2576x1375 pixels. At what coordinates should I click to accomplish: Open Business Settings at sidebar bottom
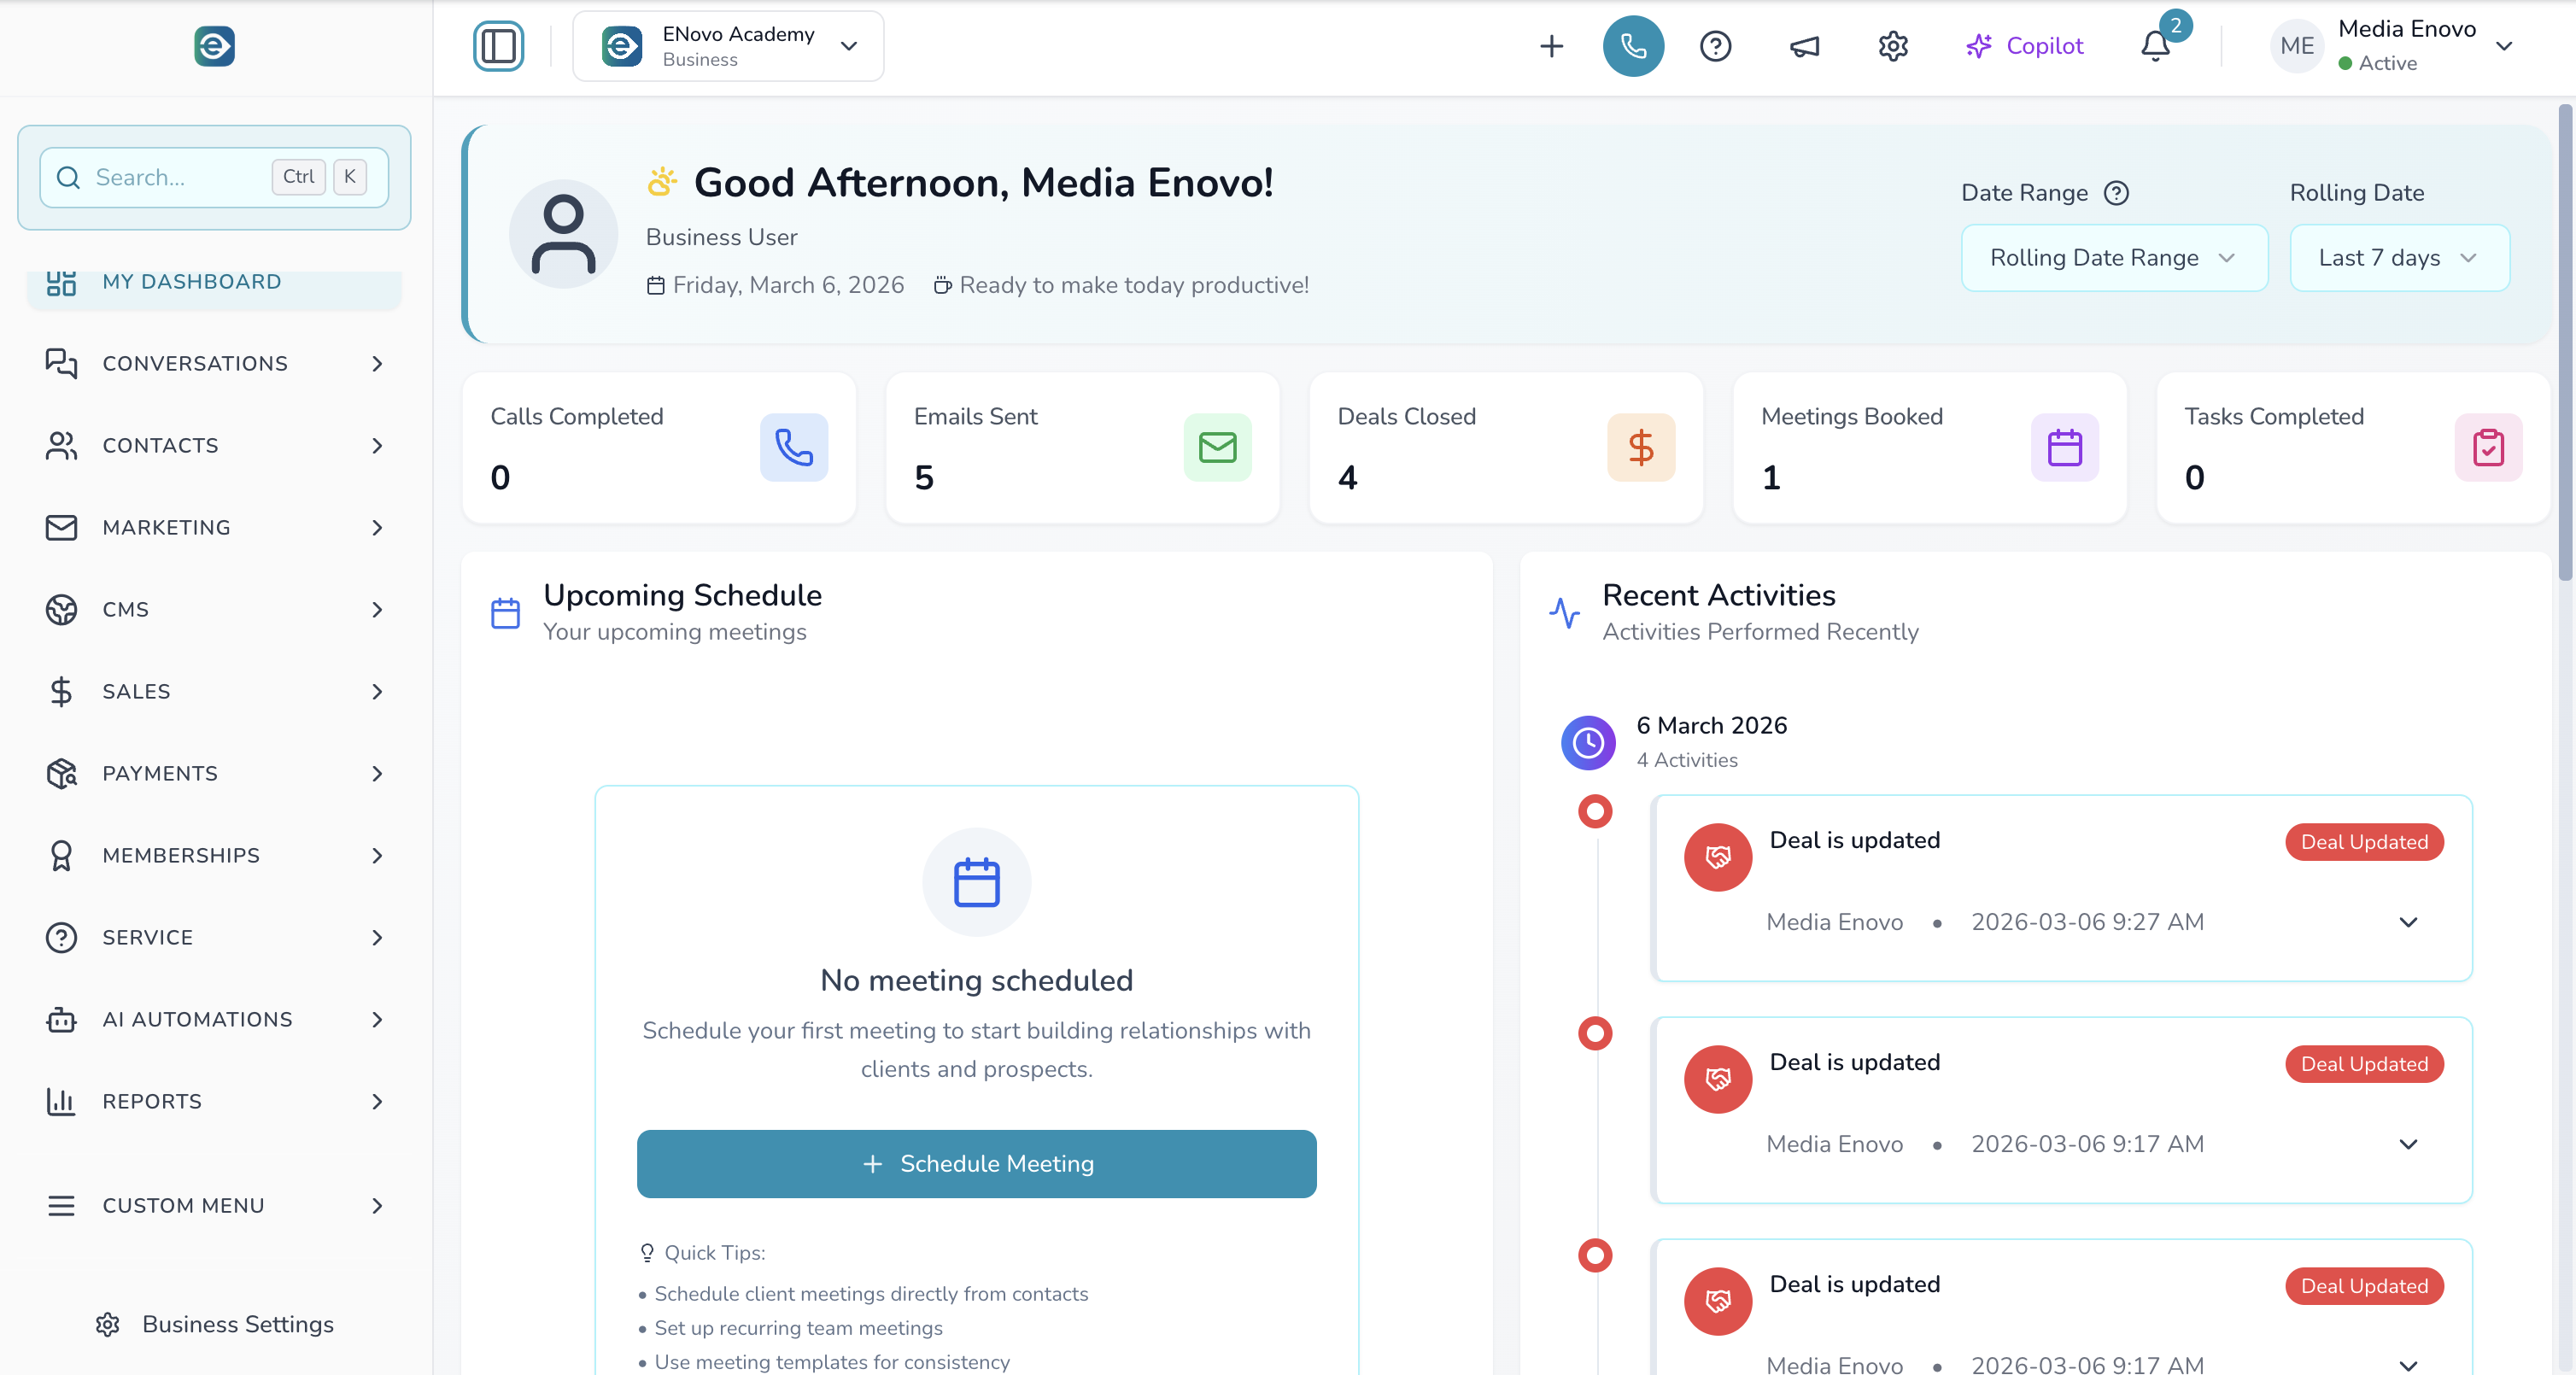(x=237, y=1324)
